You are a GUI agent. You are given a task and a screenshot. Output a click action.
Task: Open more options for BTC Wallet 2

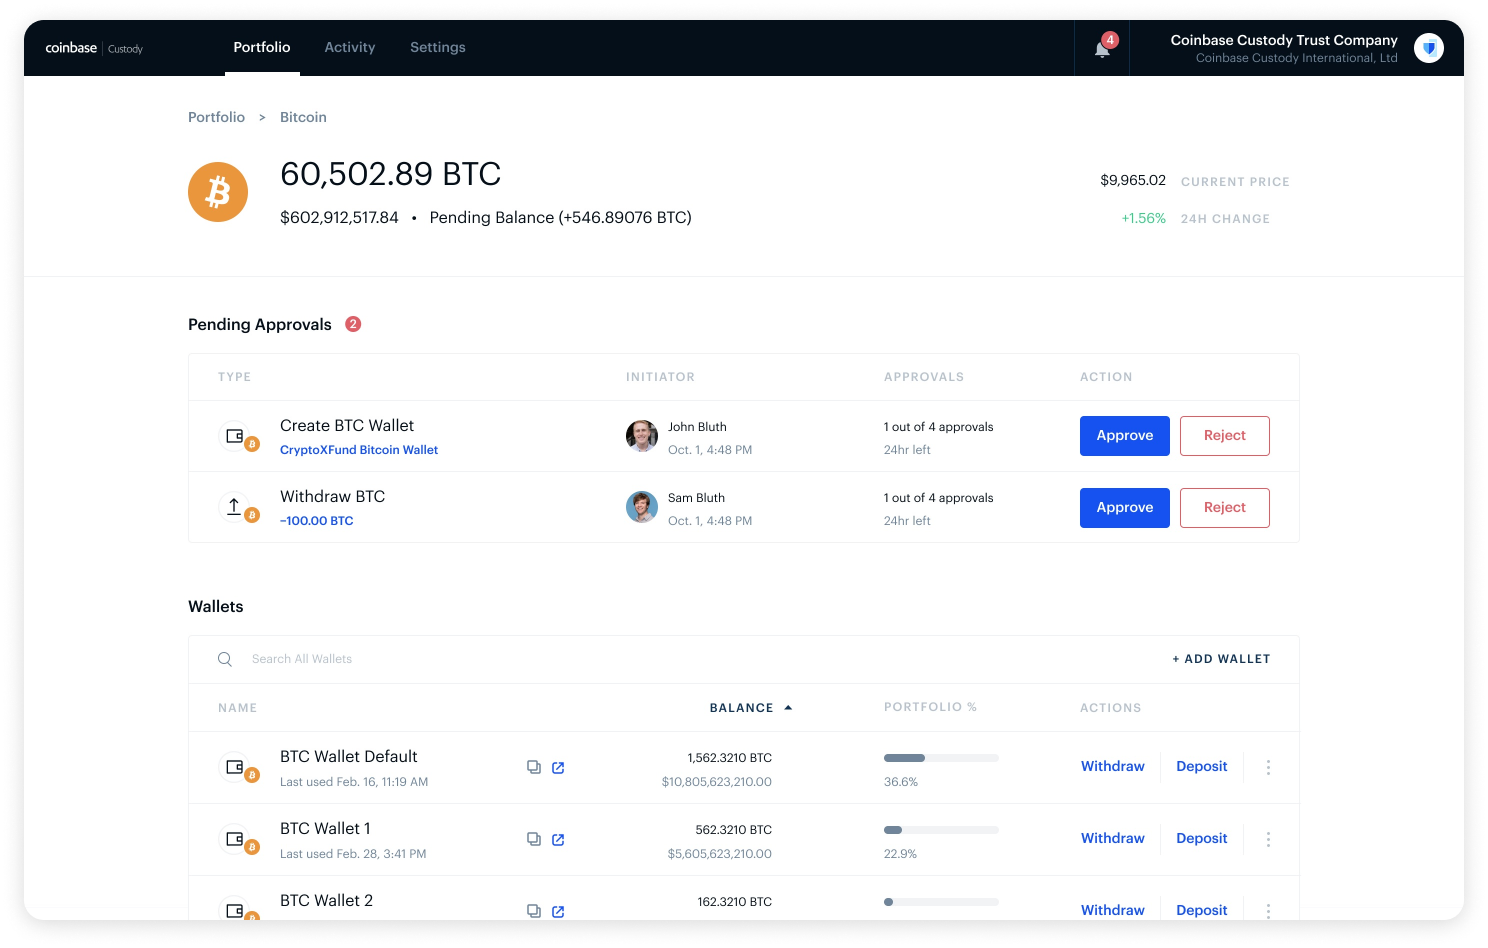(1268, 911)
